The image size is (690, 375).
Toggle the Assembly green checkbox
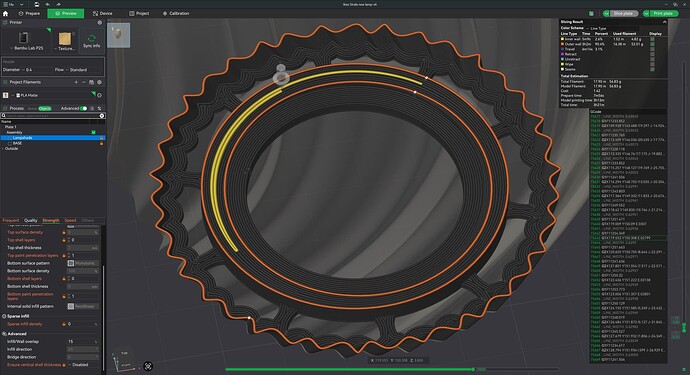93,132
